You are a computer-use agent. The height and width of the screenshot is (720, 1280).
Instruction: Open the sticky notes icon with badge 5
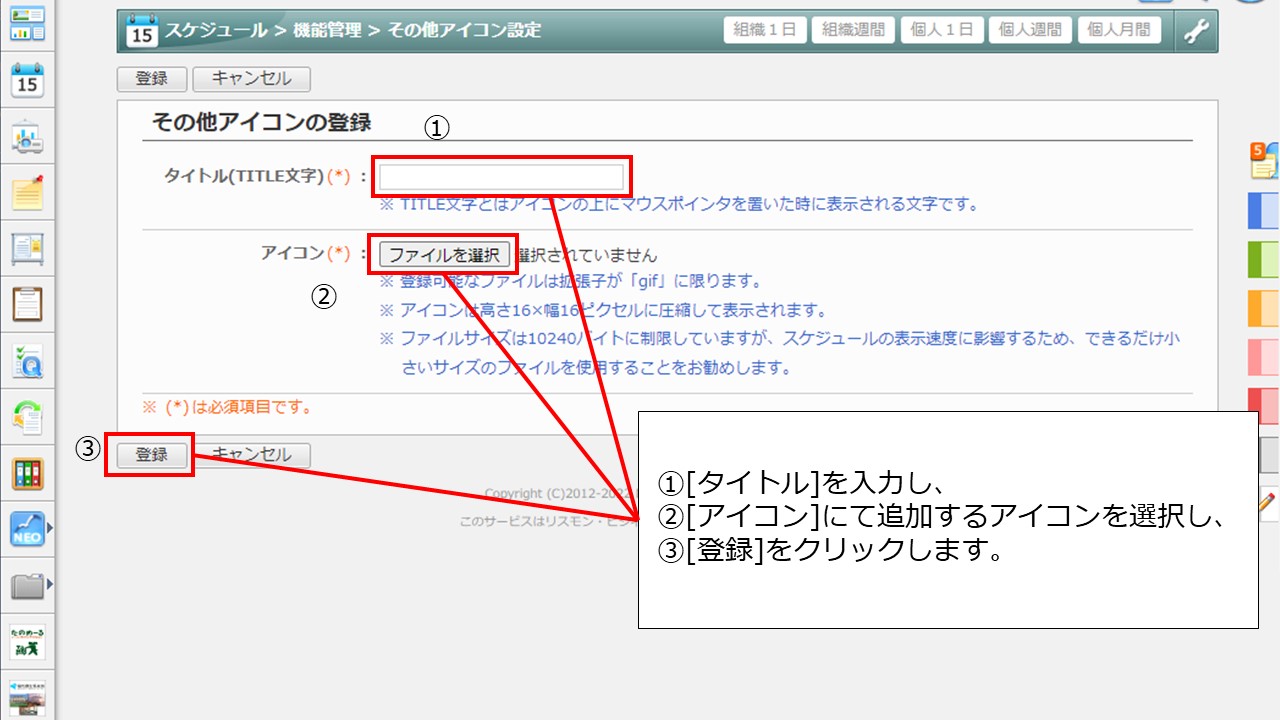point(1265,161)
